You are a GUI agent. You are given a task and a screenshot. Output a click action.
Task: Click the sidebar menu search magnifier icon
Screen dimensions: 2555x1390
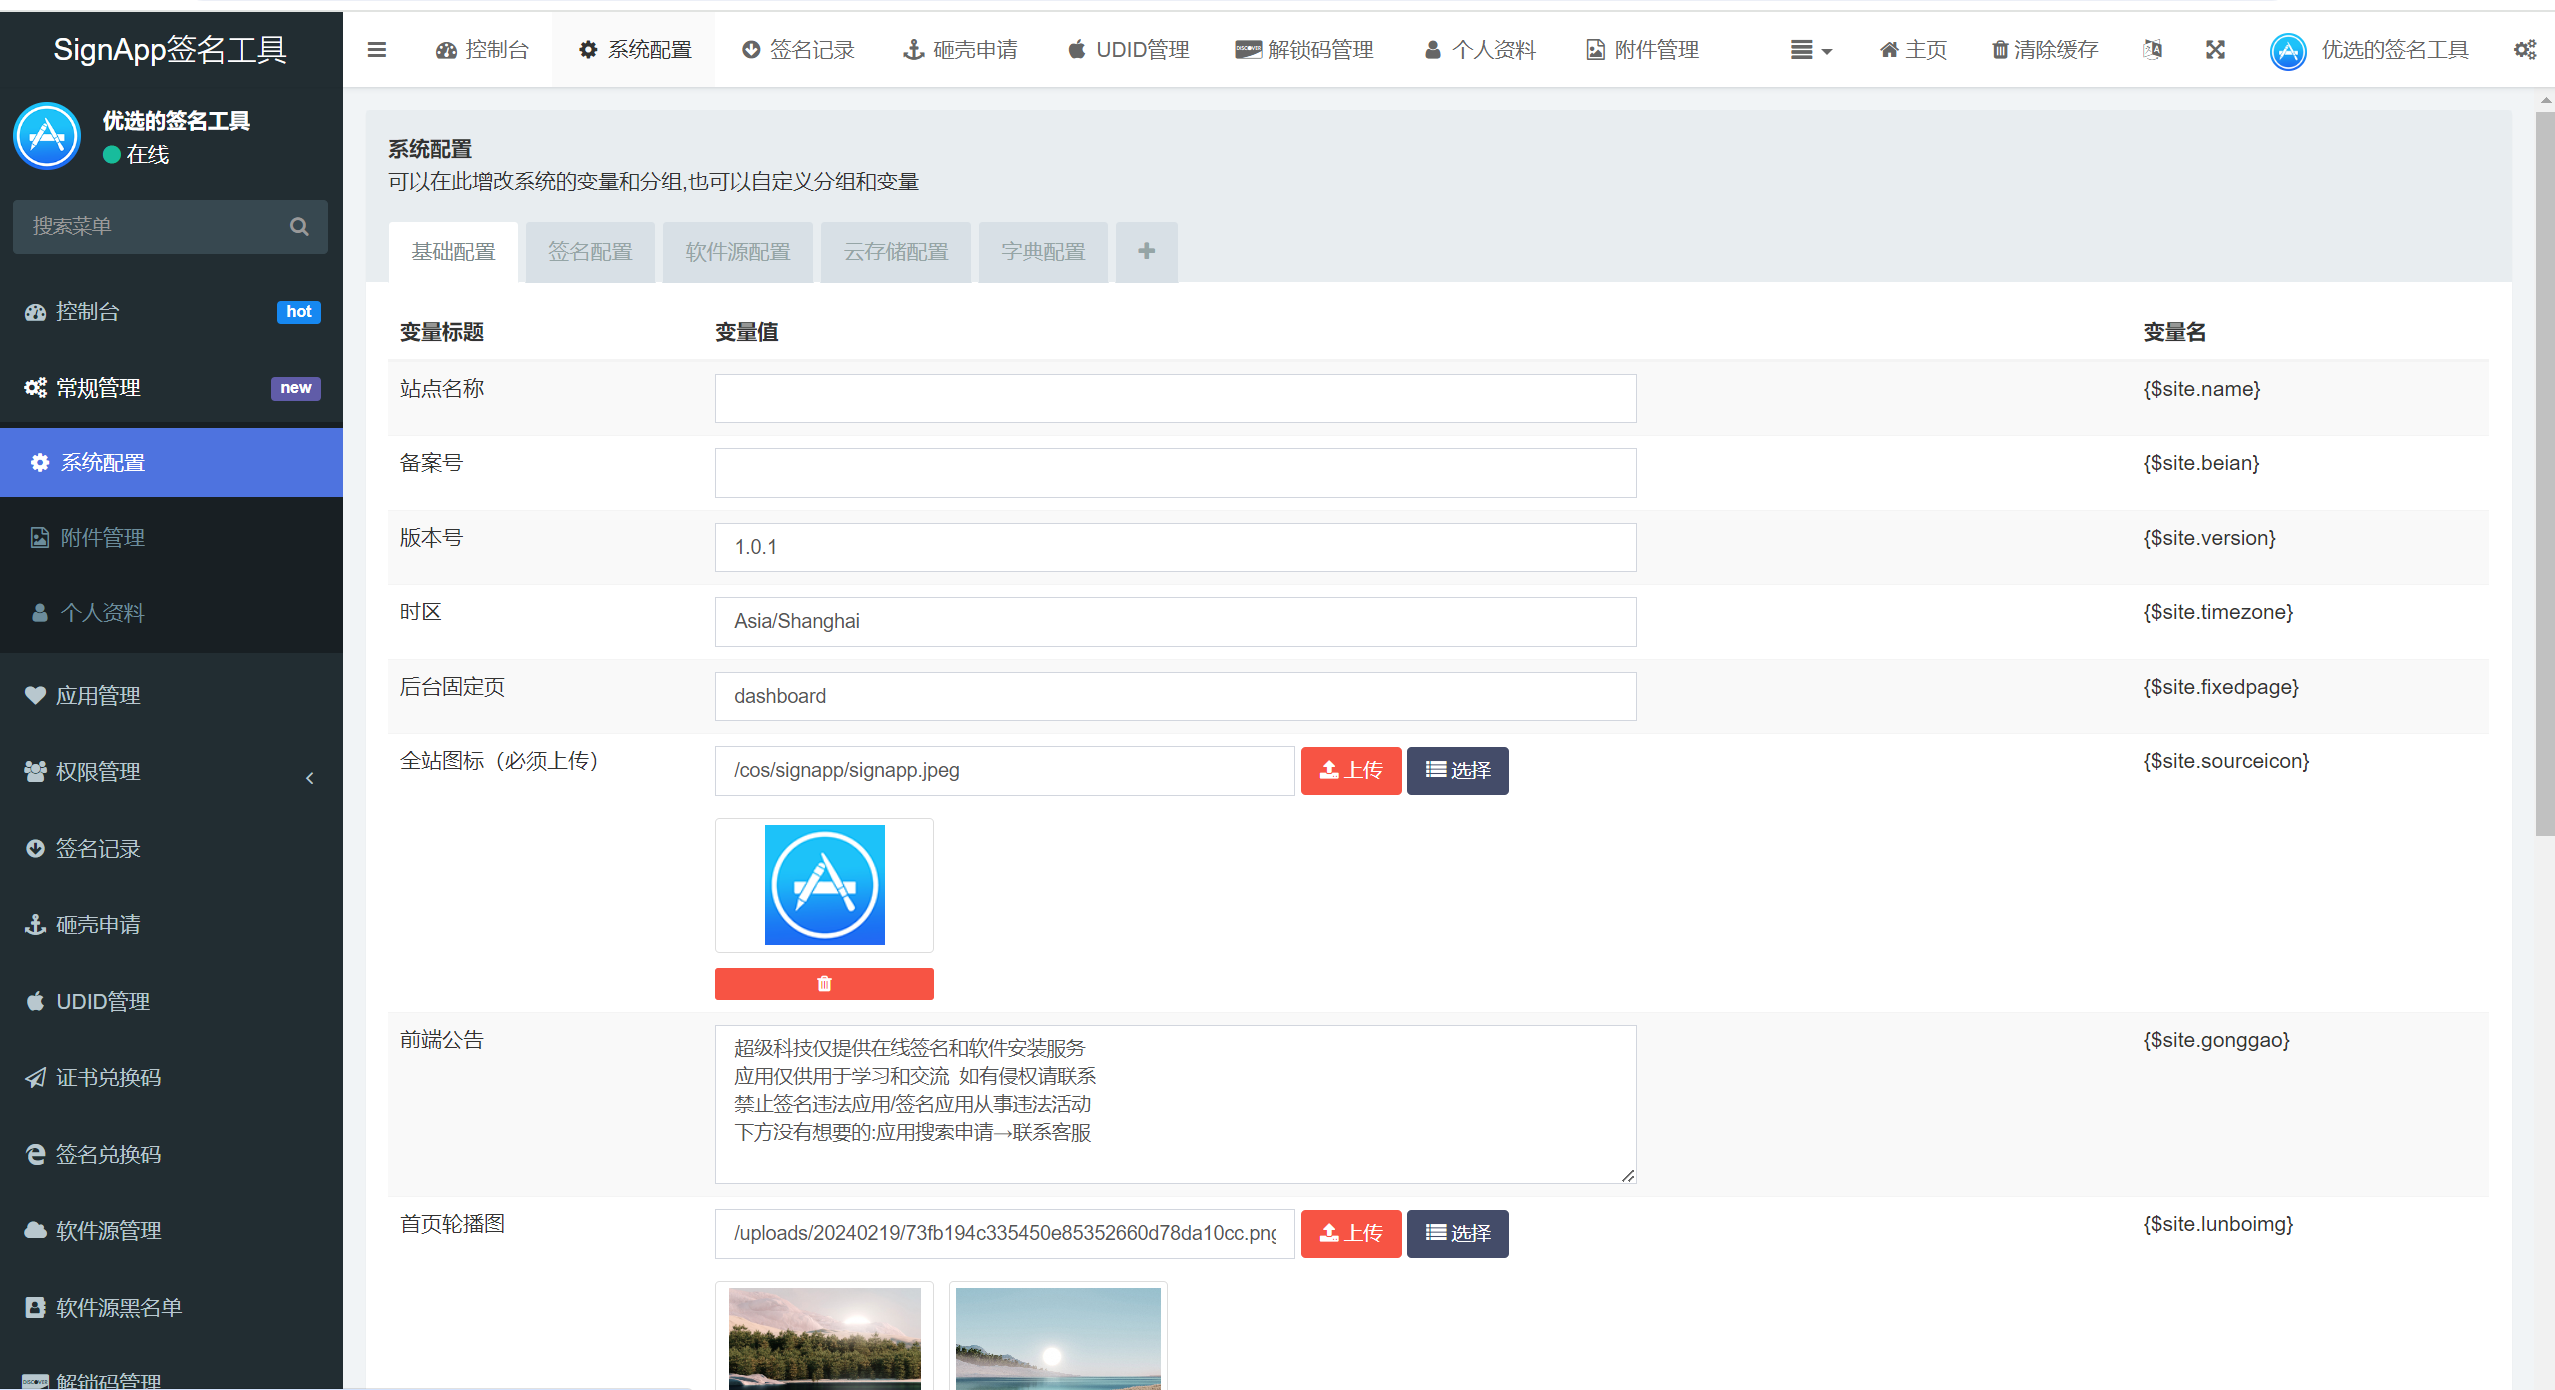[x=298, y=226]
